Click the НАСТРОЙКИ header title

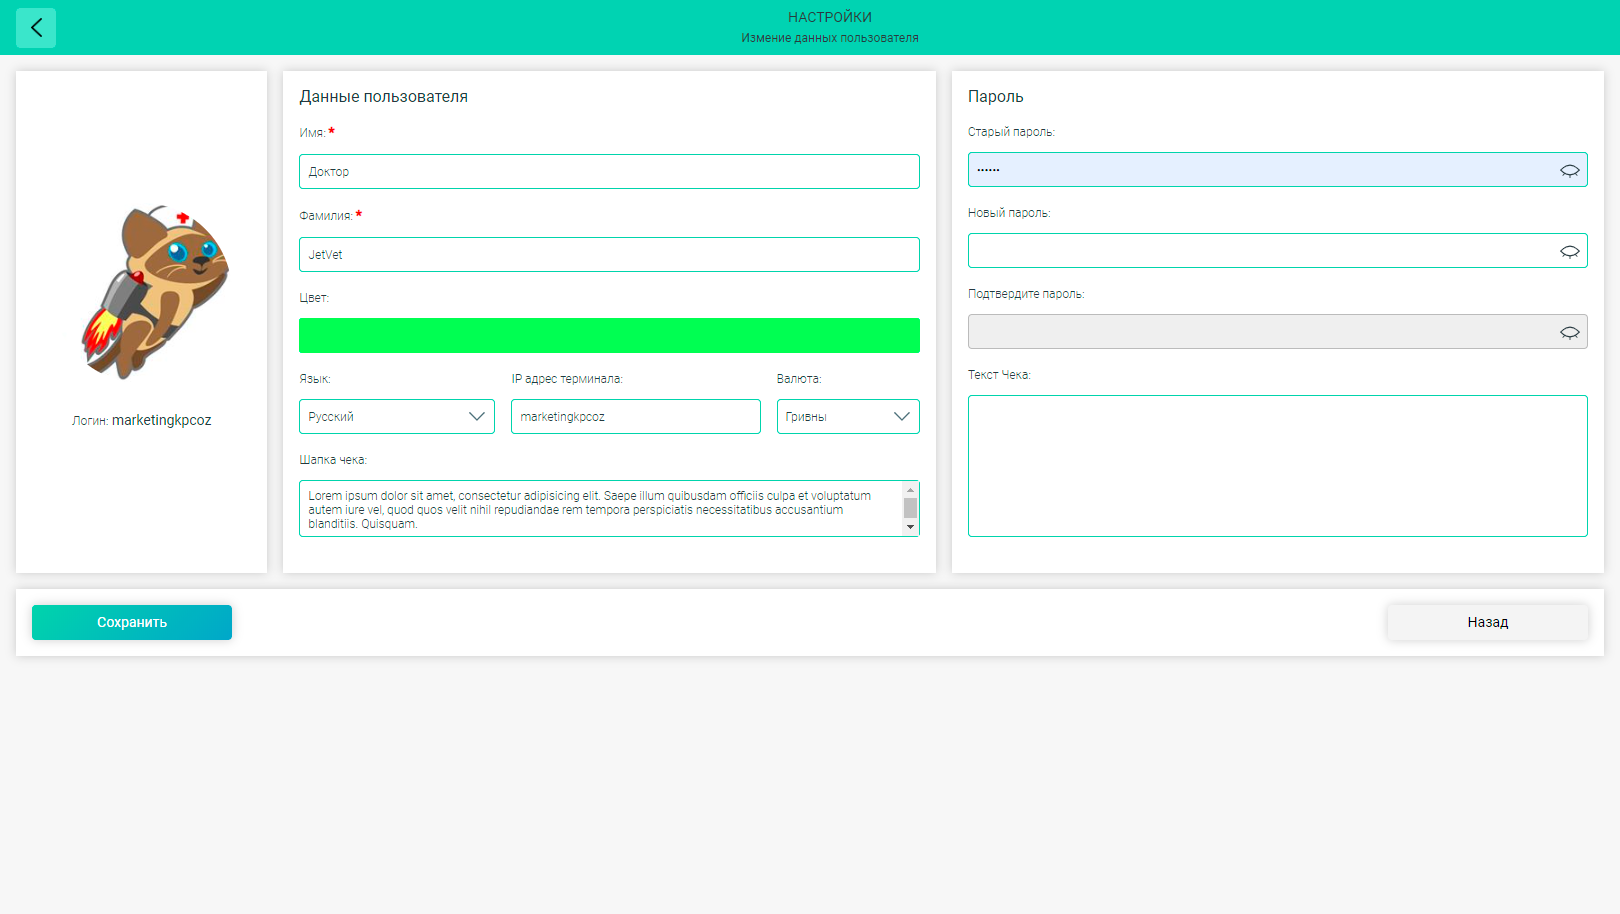[x=830, y=17]
